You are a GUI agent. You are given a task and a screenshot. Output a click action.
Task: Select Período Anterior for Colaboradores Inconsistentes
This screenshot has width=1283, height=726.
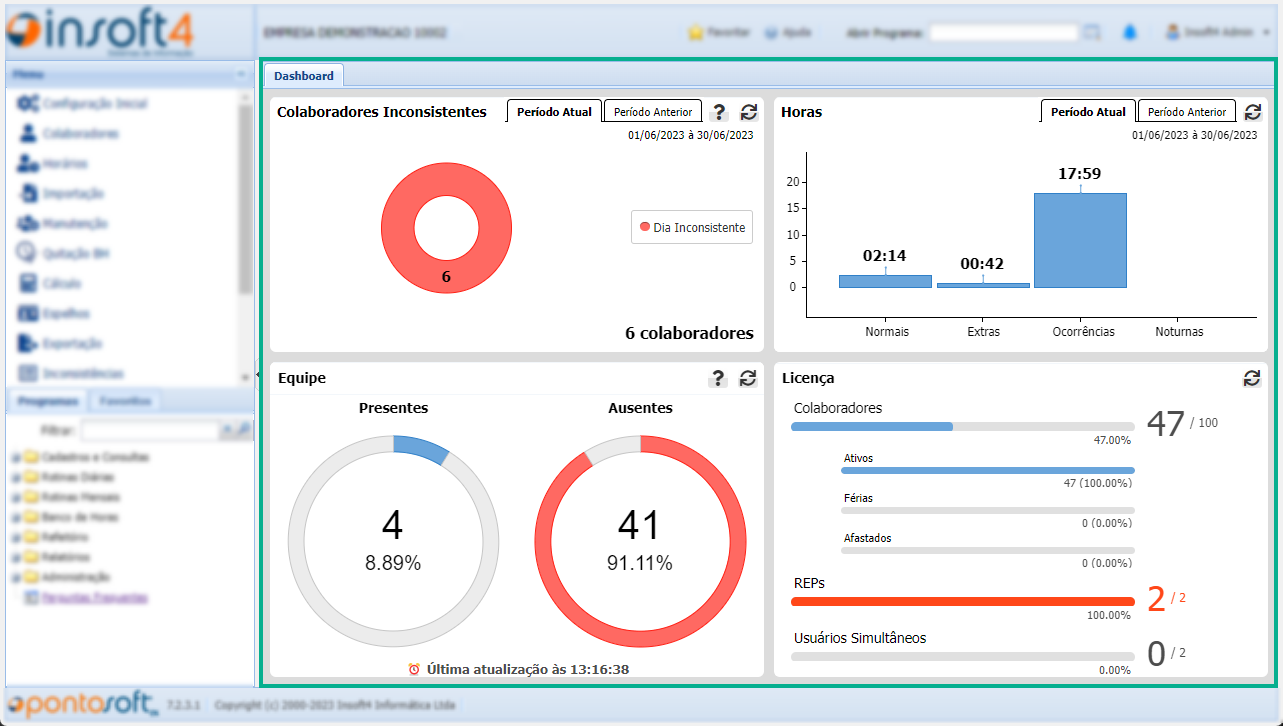(652, 112)
